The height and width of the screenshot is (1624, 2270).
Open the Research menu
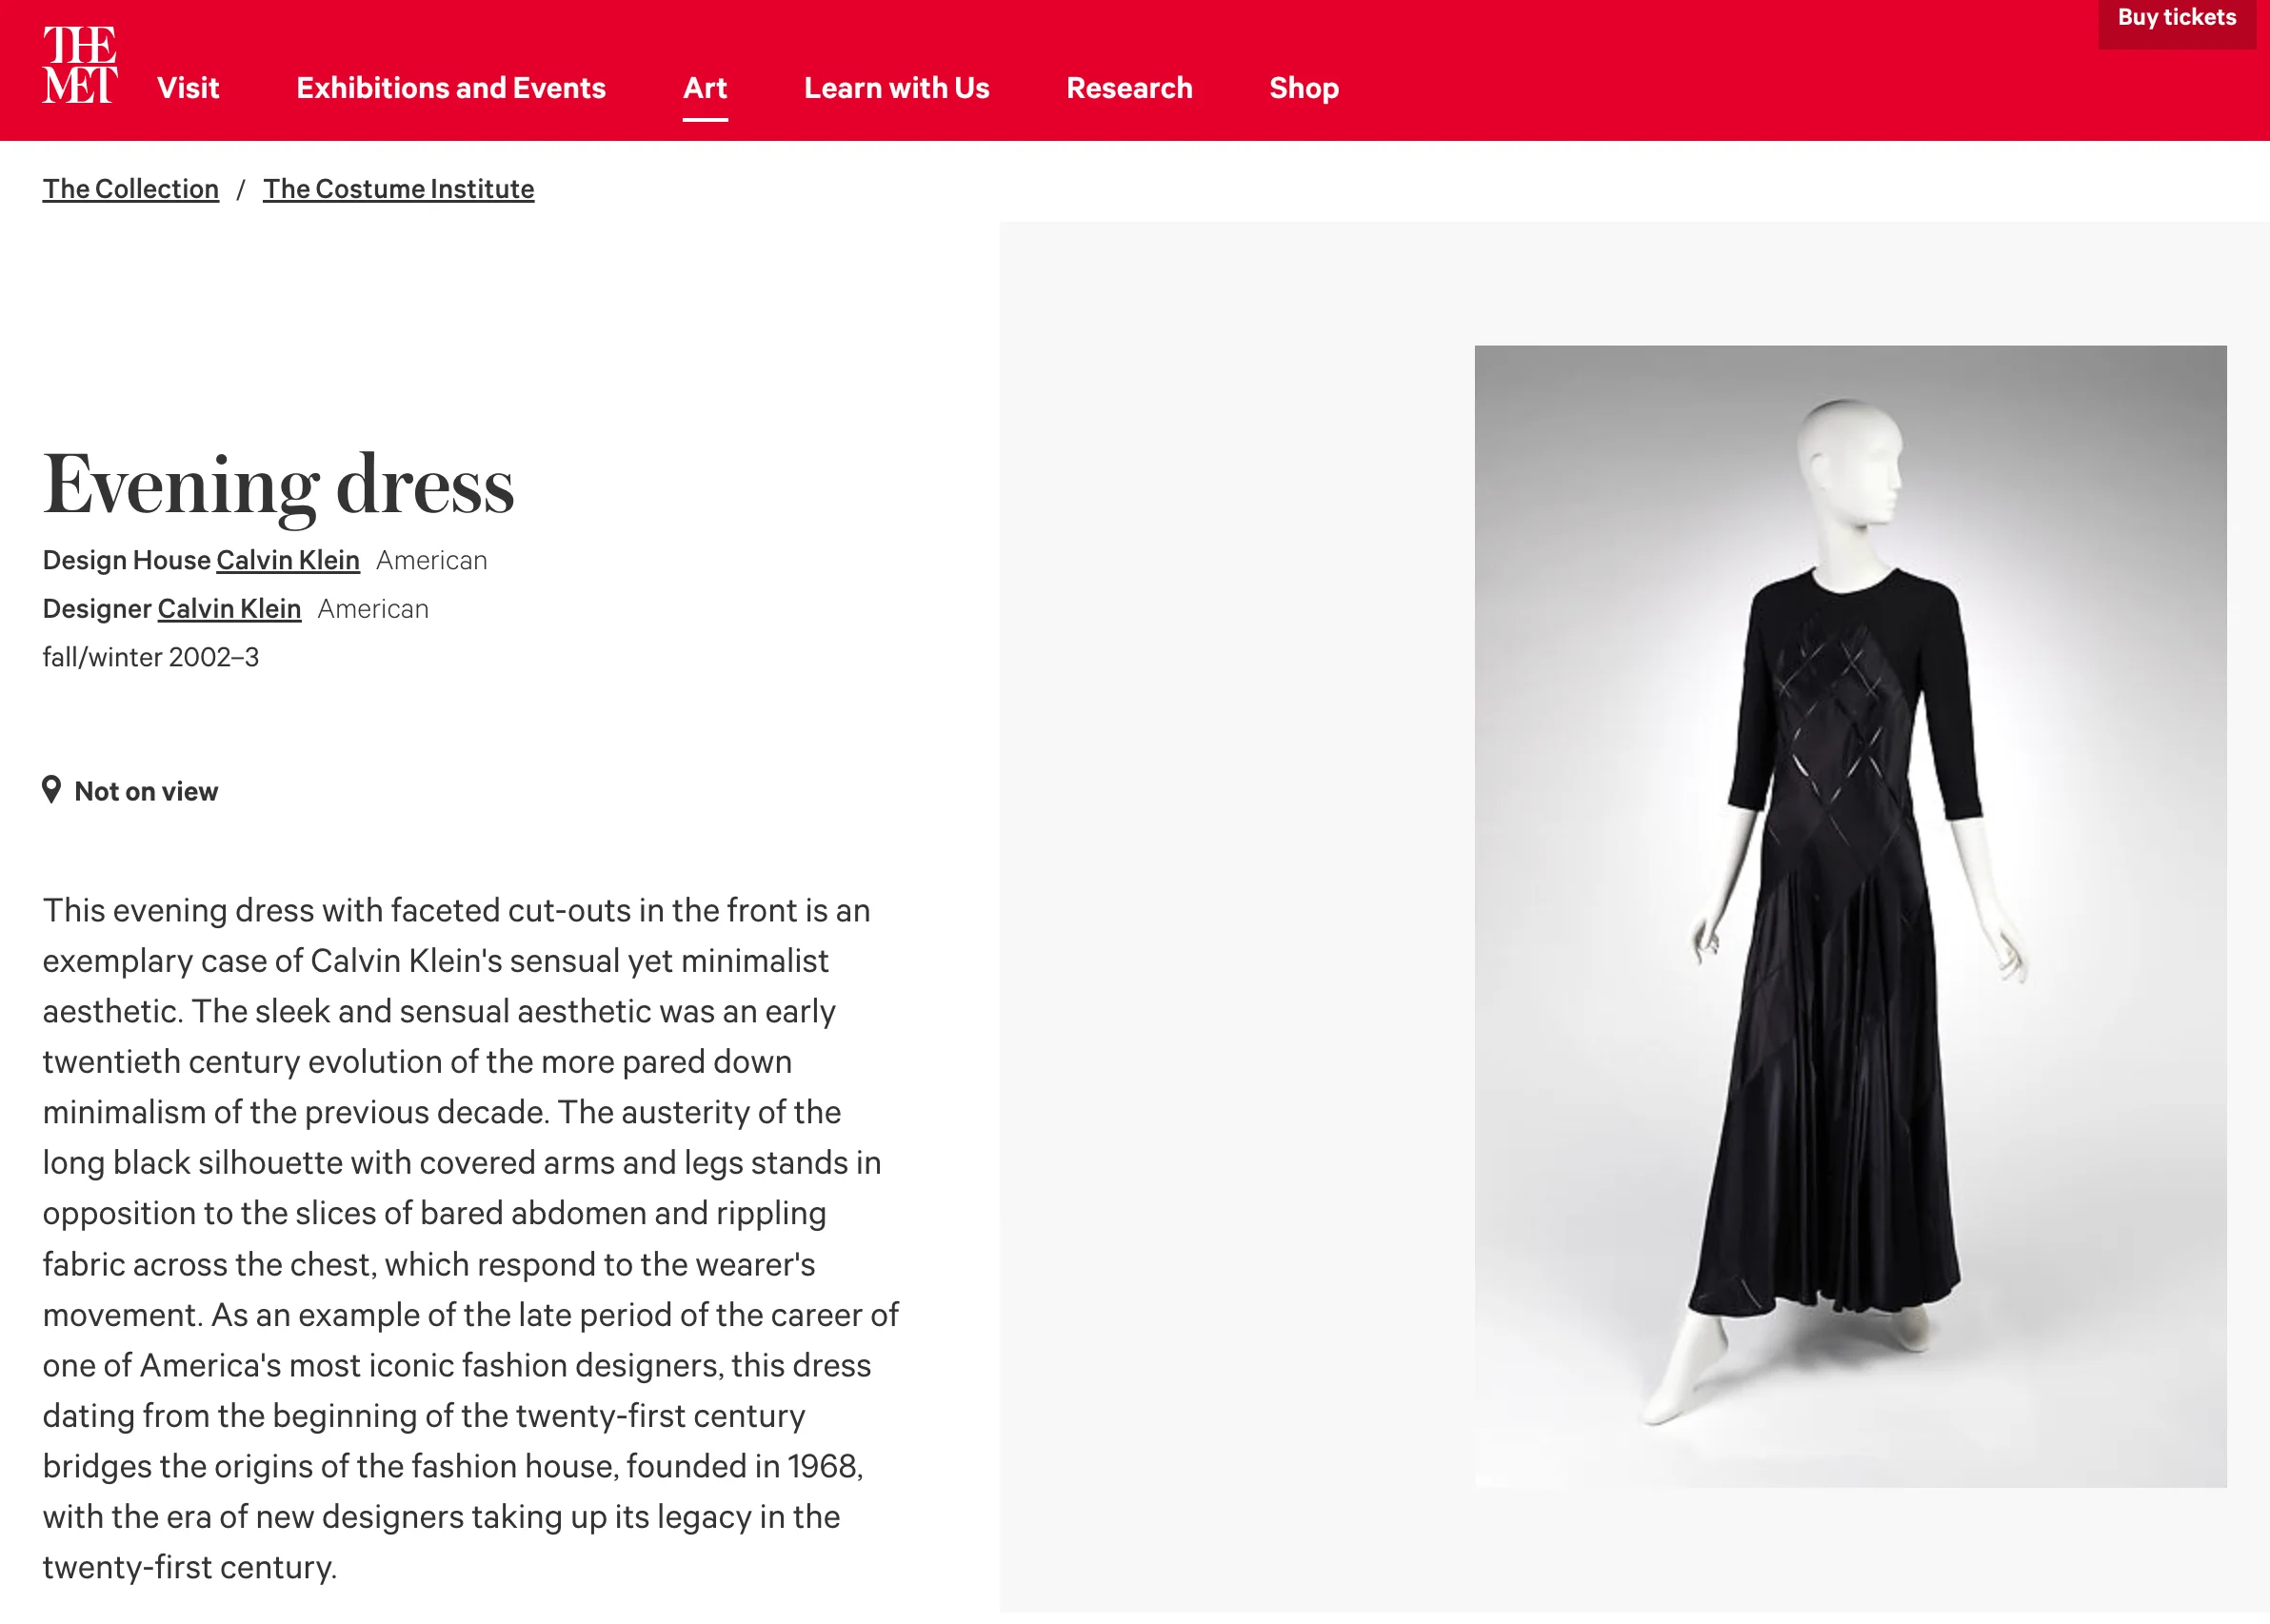[1130, 88]
